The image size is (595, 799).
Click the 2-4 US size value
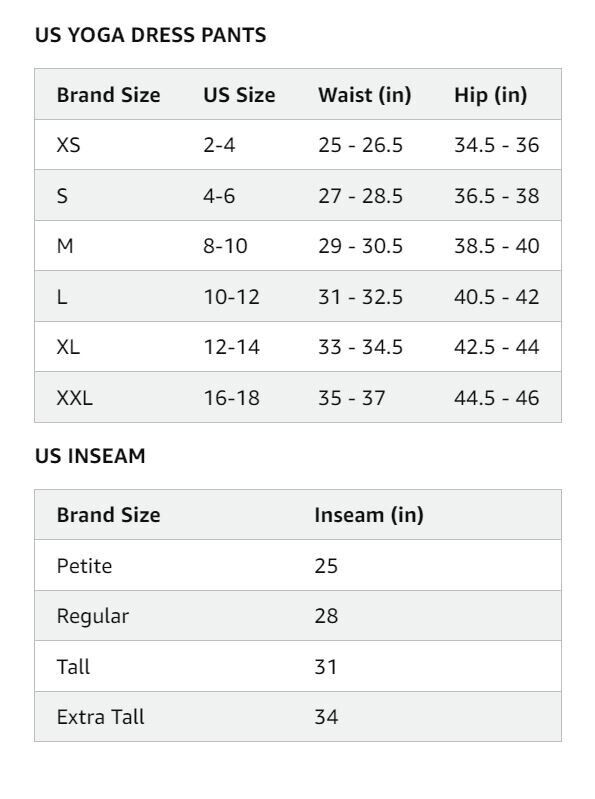tap(219, 145)
